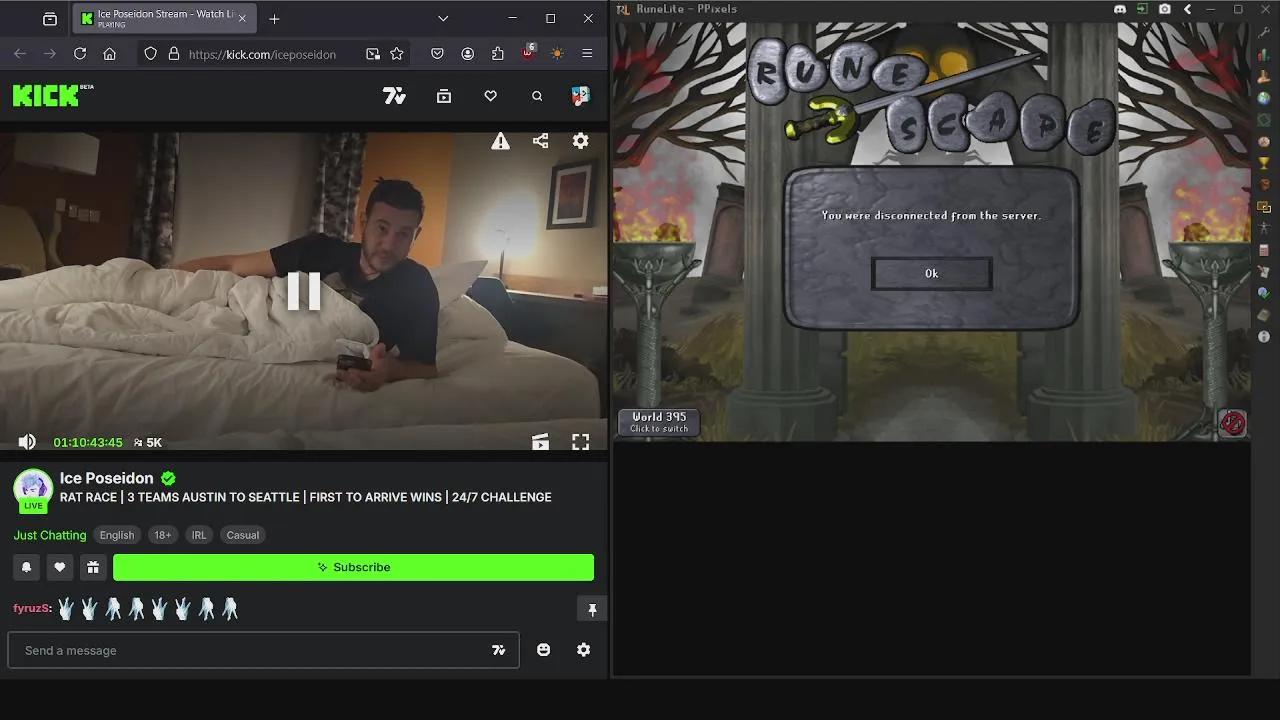Expand Firefox list all tabs arrow
Image resolution: width=1280 pixels, height=720 pixels.
(x=443, y=19)
